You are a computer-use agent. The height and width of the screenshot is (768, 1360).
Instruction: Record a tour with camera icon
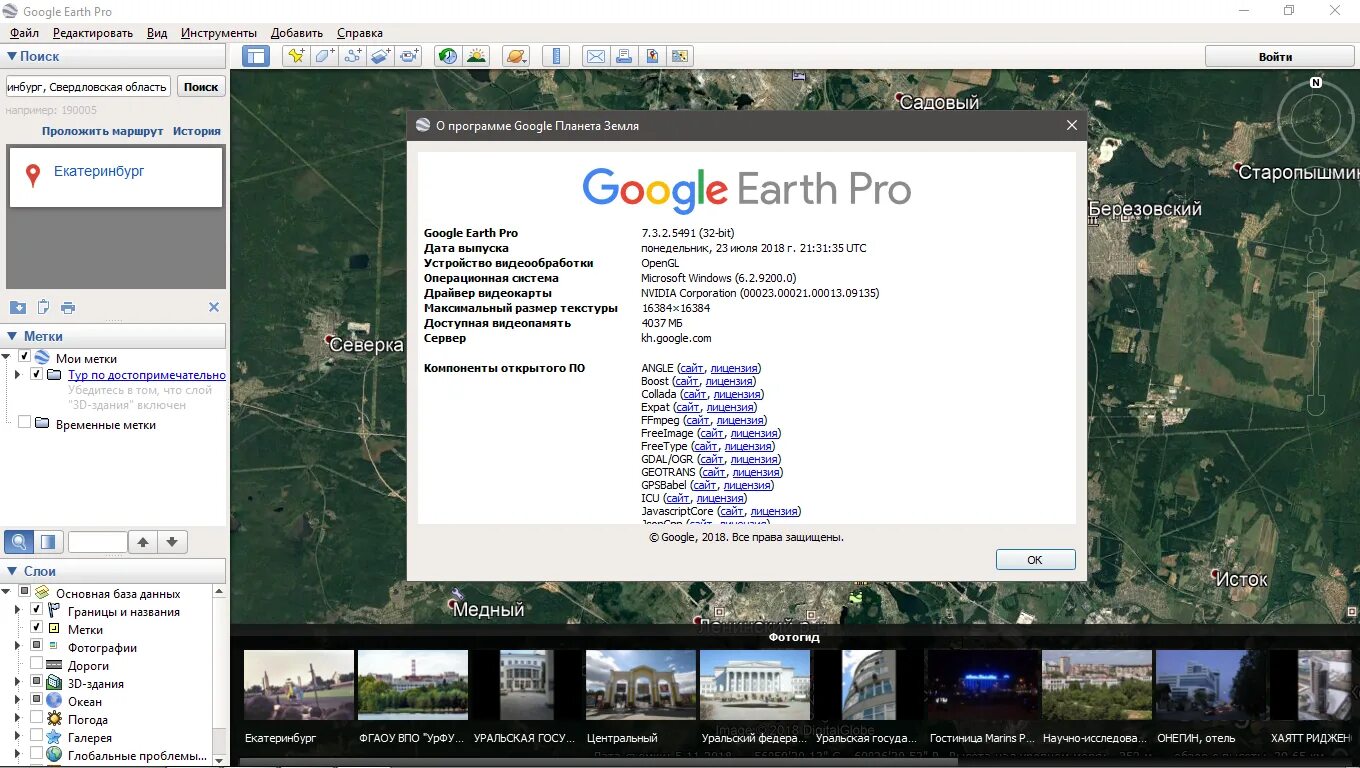pos(409,56)
